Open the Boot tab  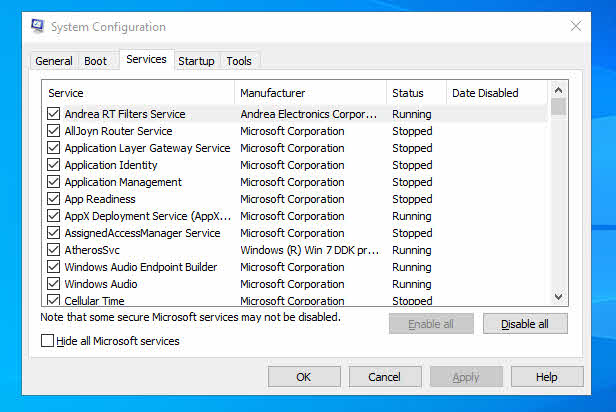[x=95, y=61]
